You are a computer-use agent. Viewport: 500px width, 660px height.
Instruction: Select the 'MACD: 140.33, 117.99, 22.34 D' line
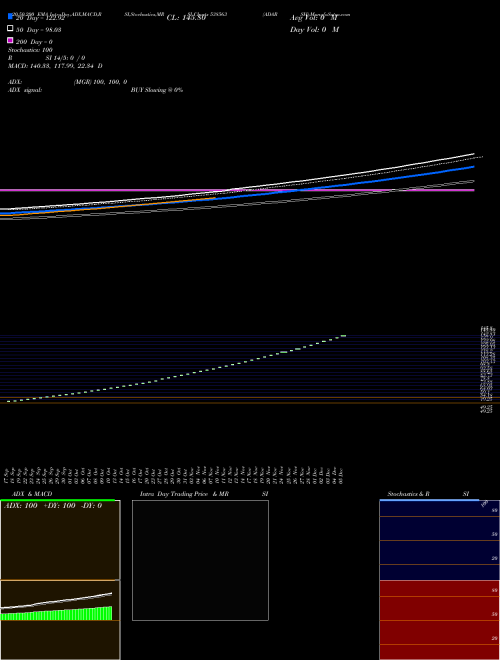[x=55, y=66]
